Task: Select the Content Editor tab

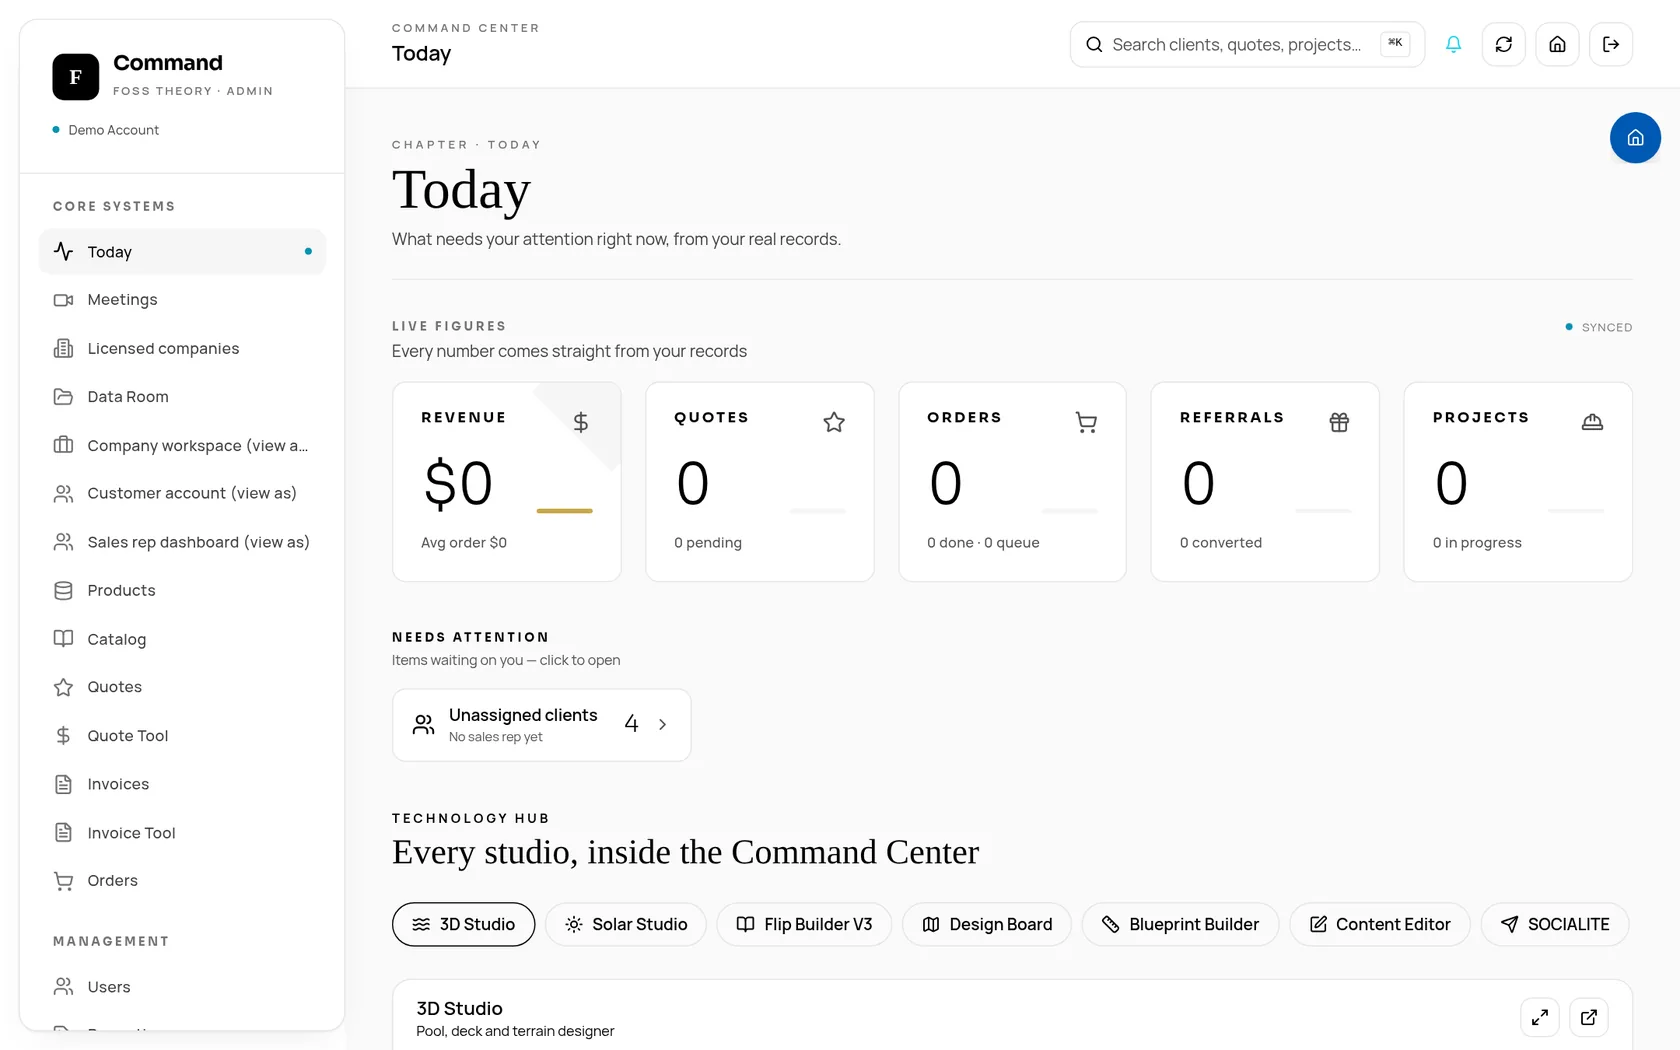Action: (1380, 924)
